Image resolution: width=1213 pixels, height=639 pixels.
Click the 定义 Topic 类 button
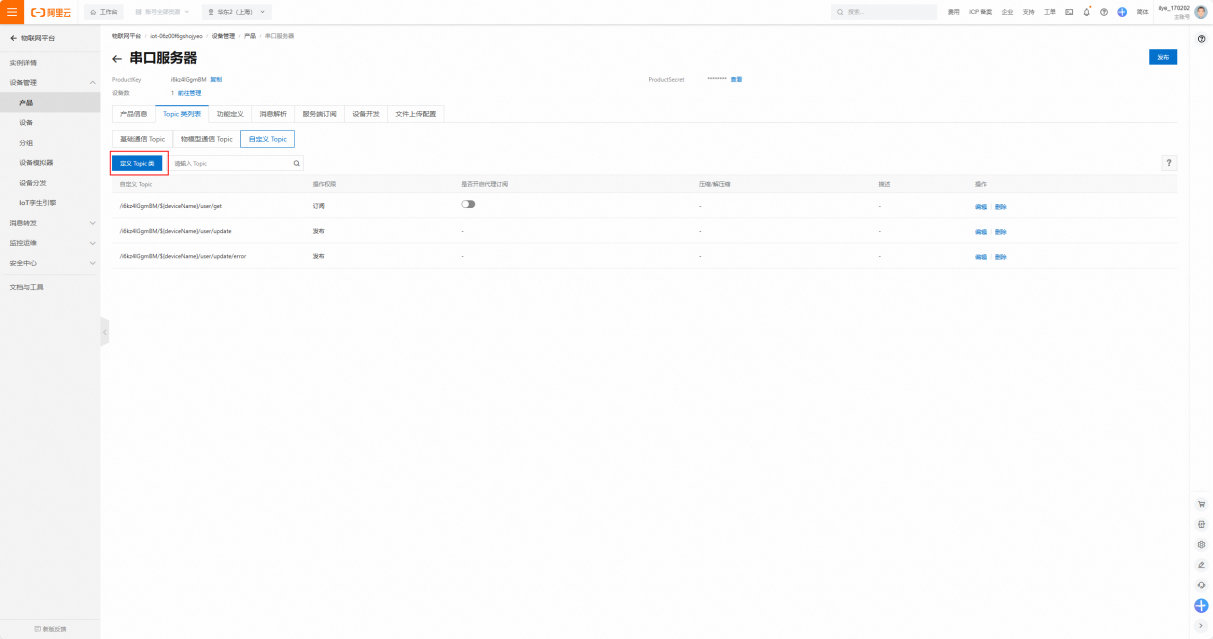(138, 163)
